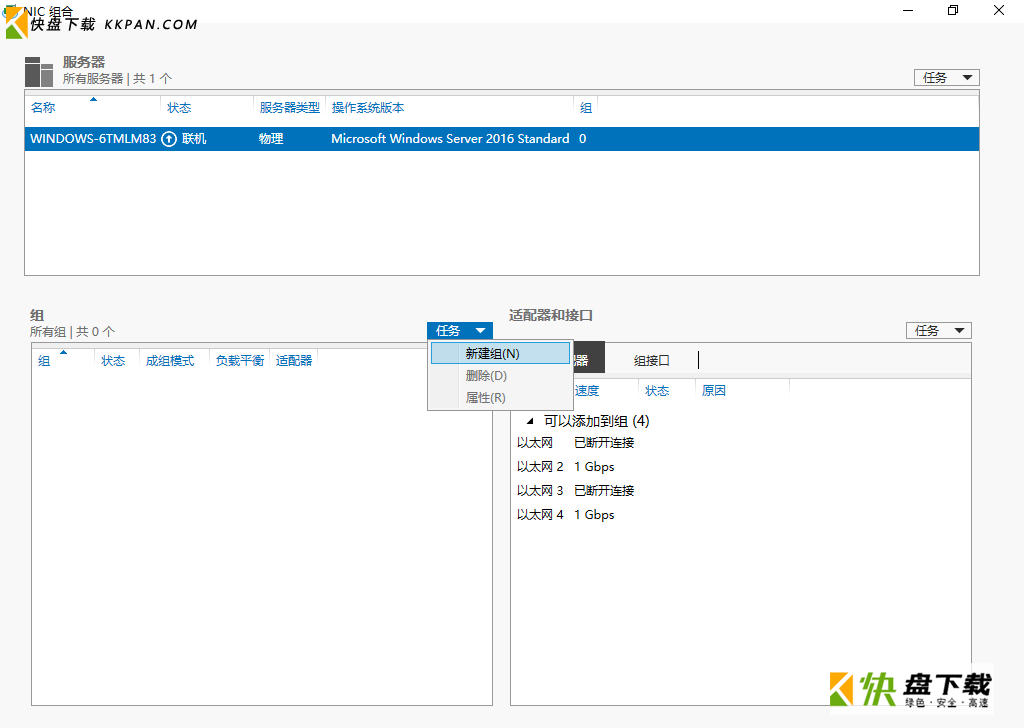Select the 以太网 4 adapter row
1024x728 pixels.
click(x=741, y=514)
